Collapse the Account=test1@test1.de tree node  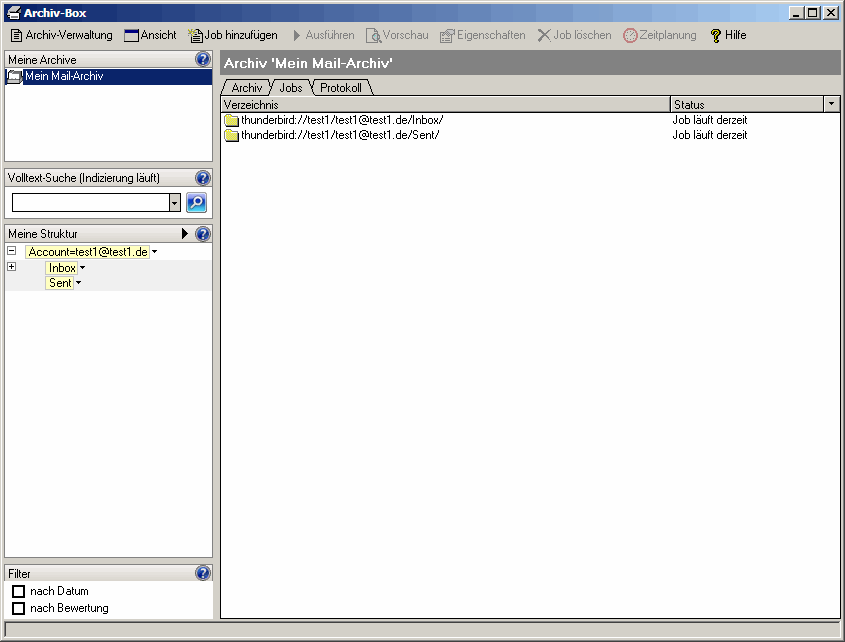pos(11,252)
